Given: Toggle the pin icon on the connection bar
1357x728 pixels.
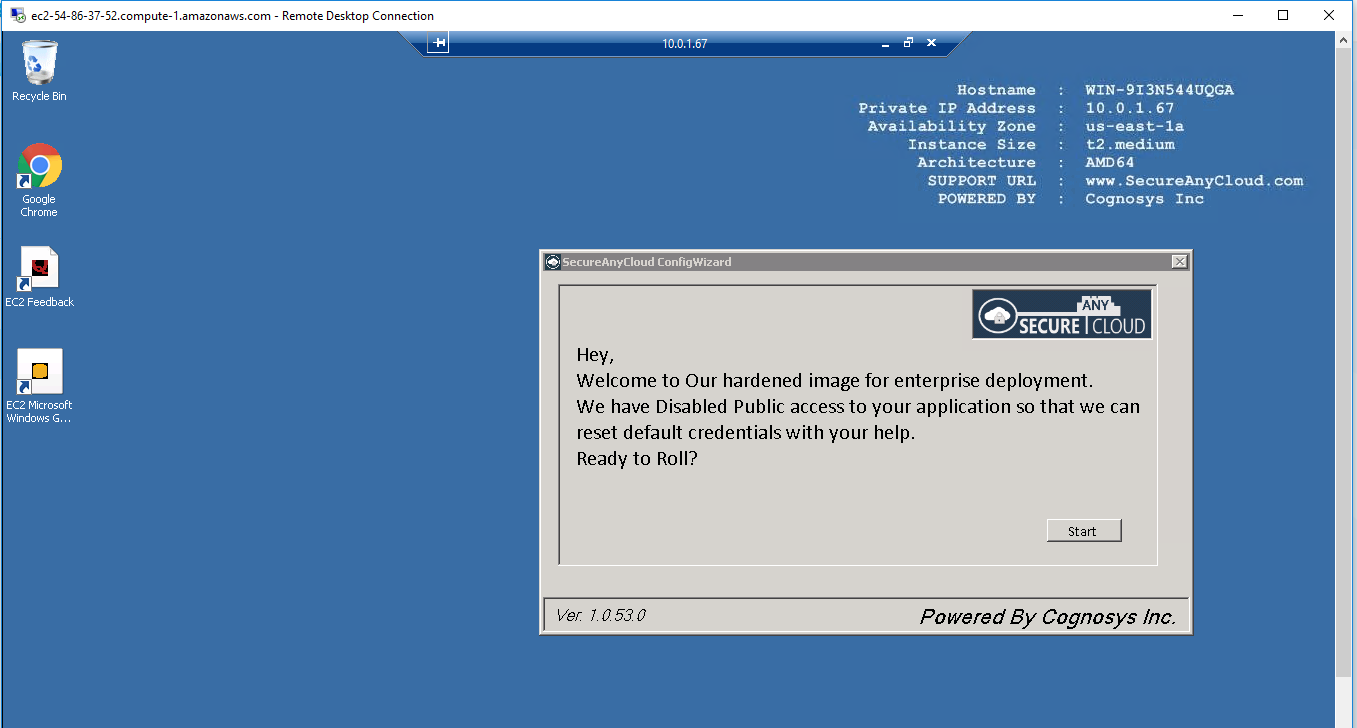Looking at the screenshot, I should pos(439,43).
